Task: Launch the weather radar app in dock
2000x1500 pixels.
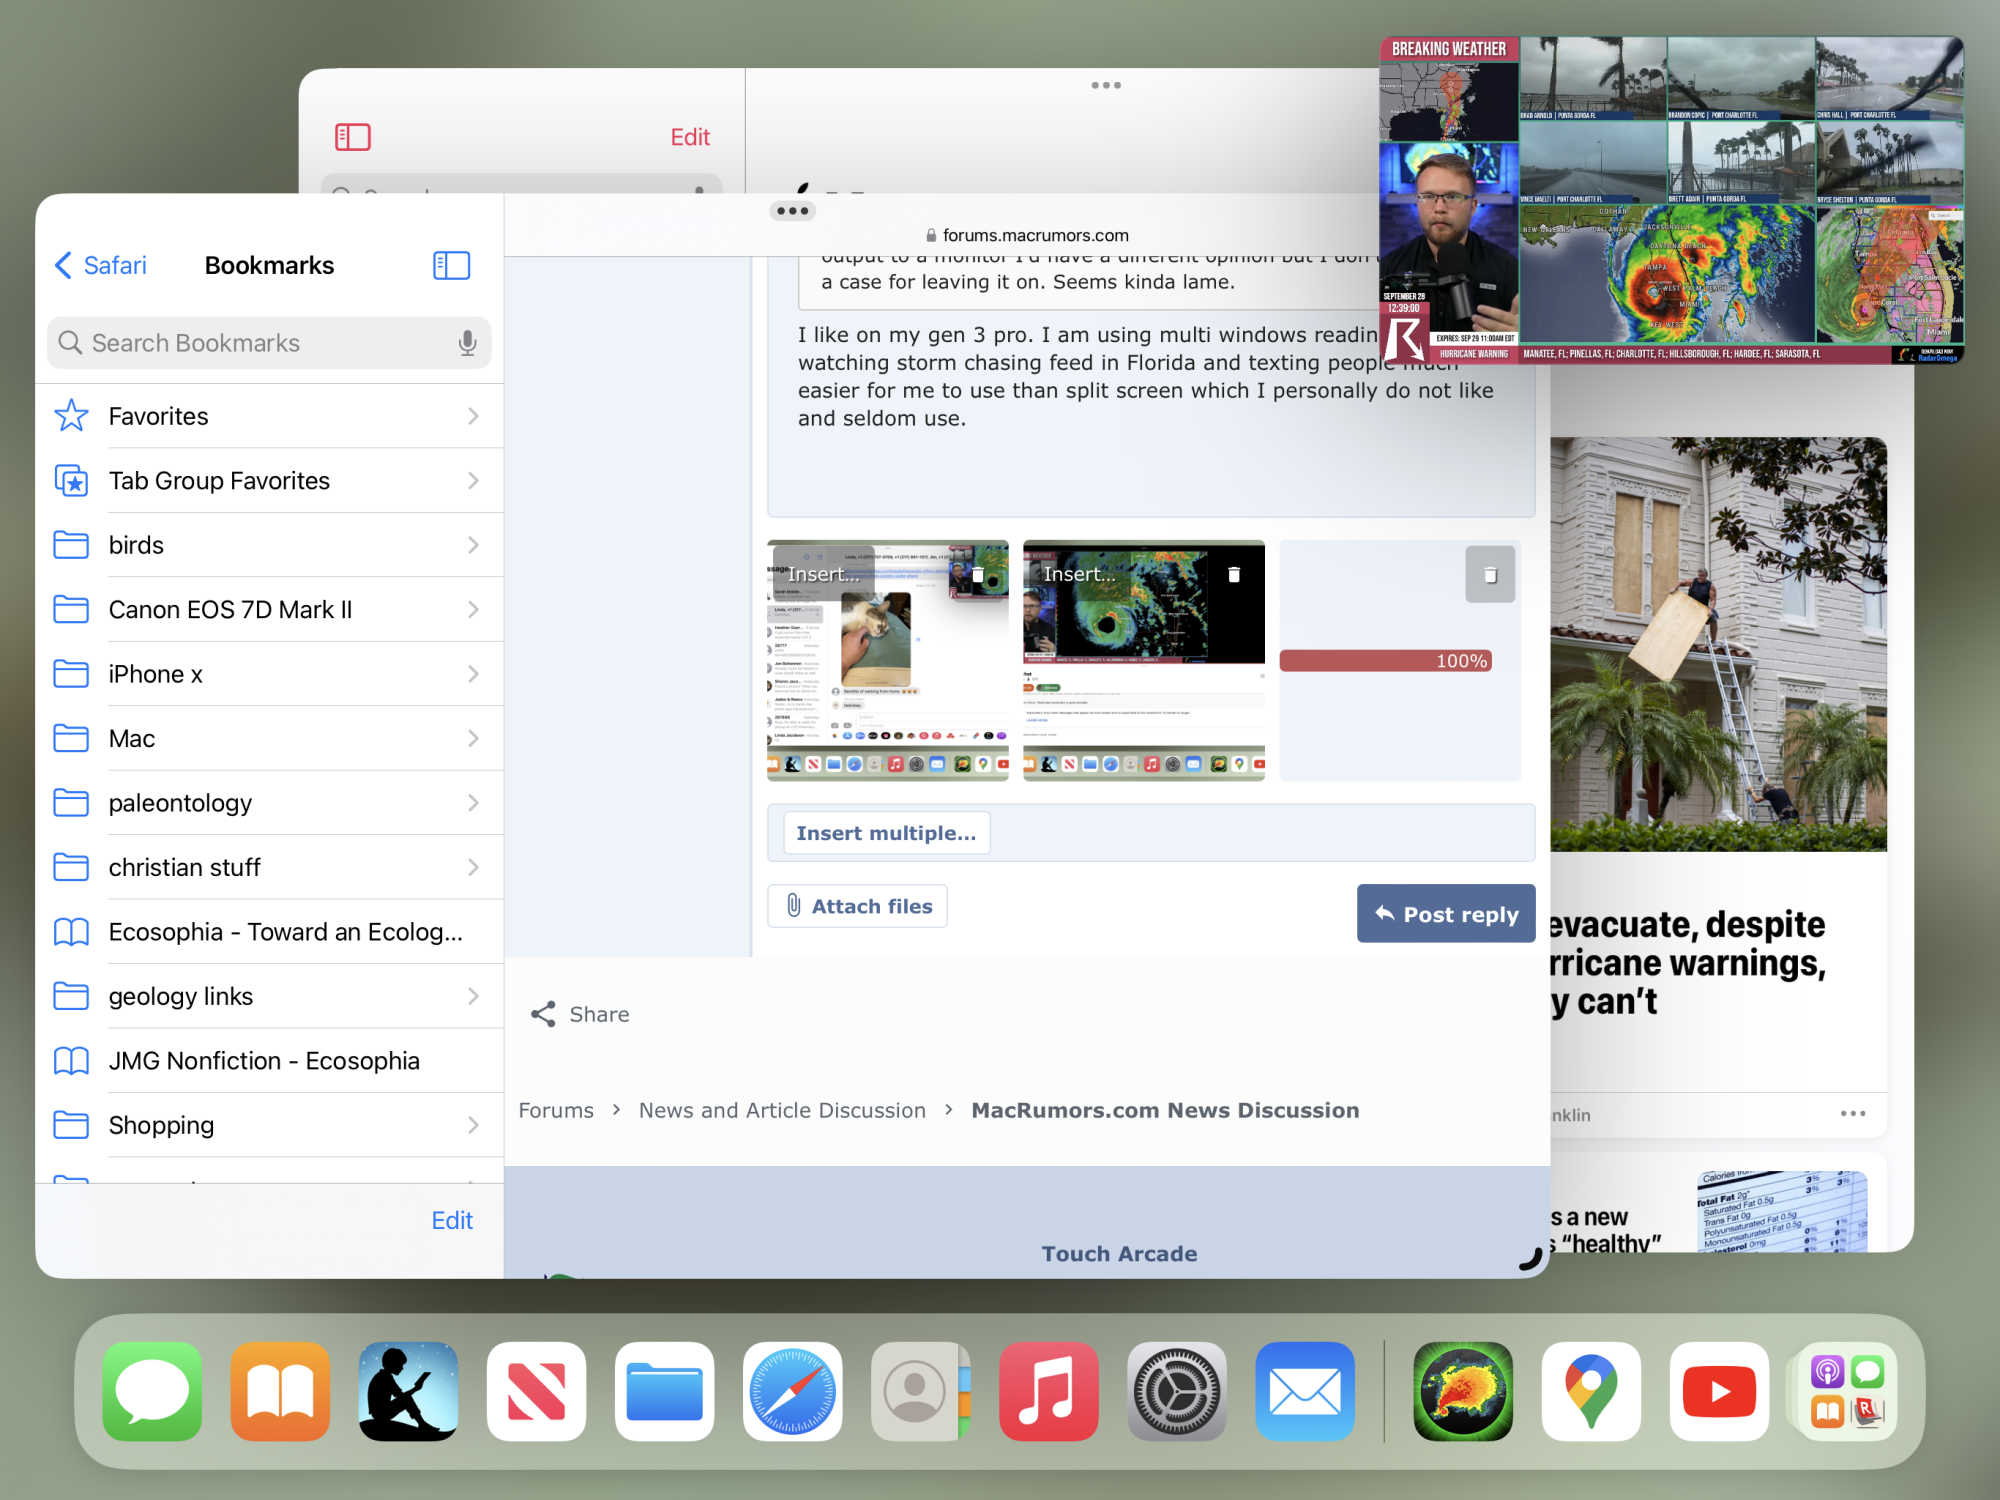Action: 1462,1391
